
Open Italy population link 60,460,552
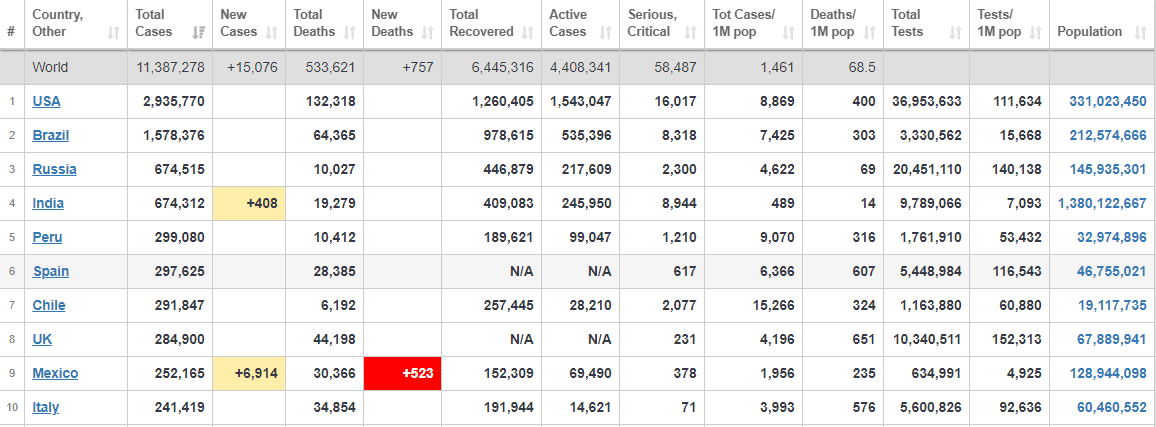1111,407
